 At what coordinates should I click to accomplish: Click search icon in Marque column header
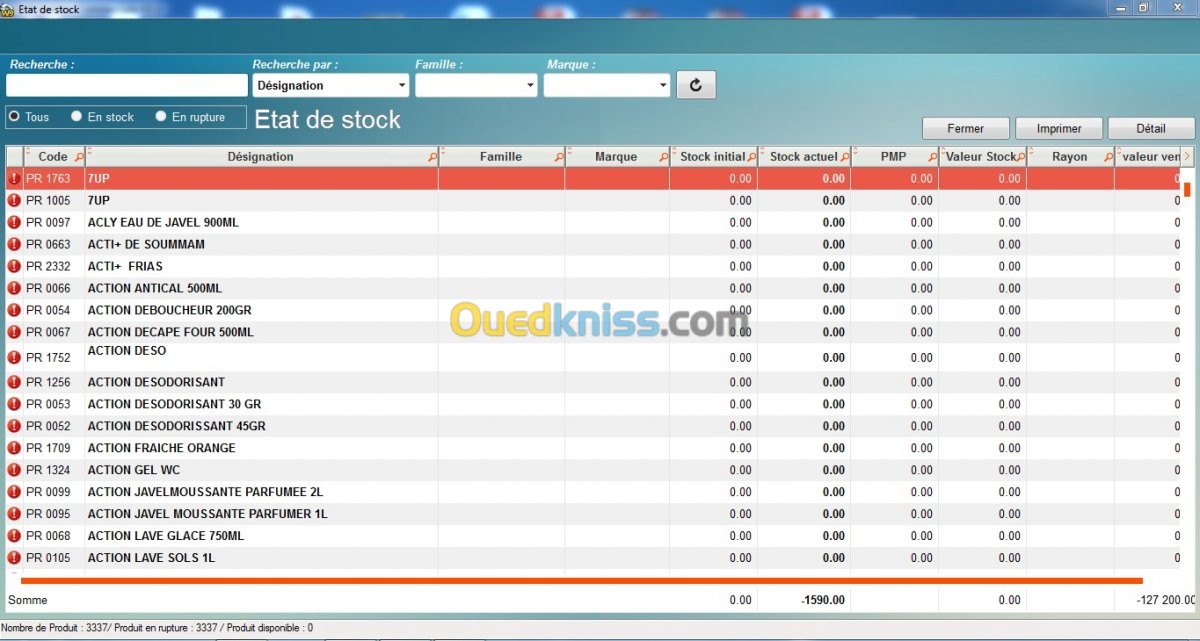tap(663, 158)
